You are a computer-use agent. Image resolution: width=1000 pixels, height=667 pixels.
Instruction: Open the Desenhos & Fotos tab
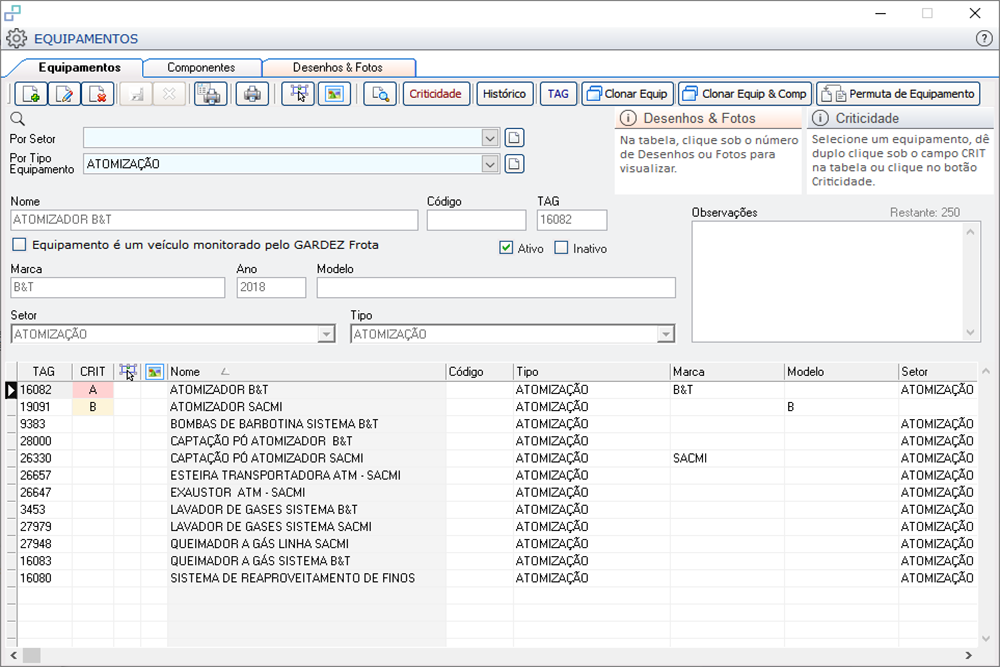click(x=337, y=68)
